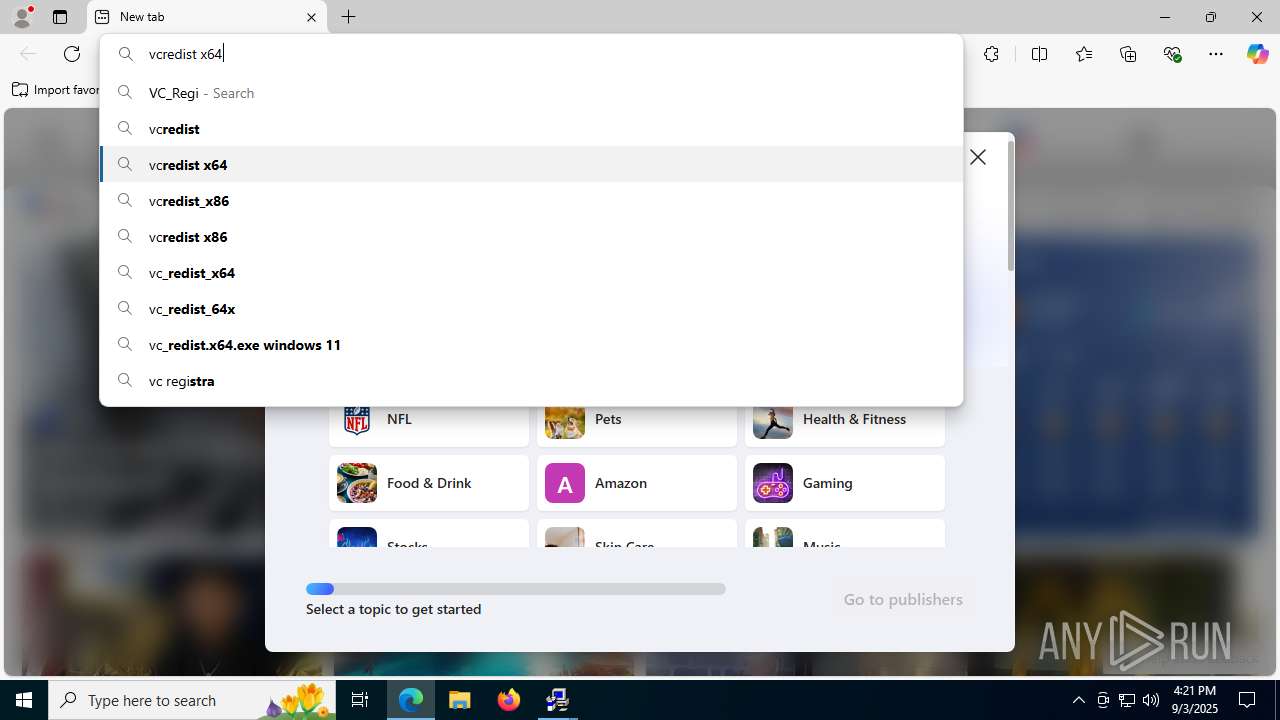The height and width of the screenshot is (720, 1280).
Task: Select the VC_Regi - Search suggestion
Action: pyautogui.click(x=531, y=93)
